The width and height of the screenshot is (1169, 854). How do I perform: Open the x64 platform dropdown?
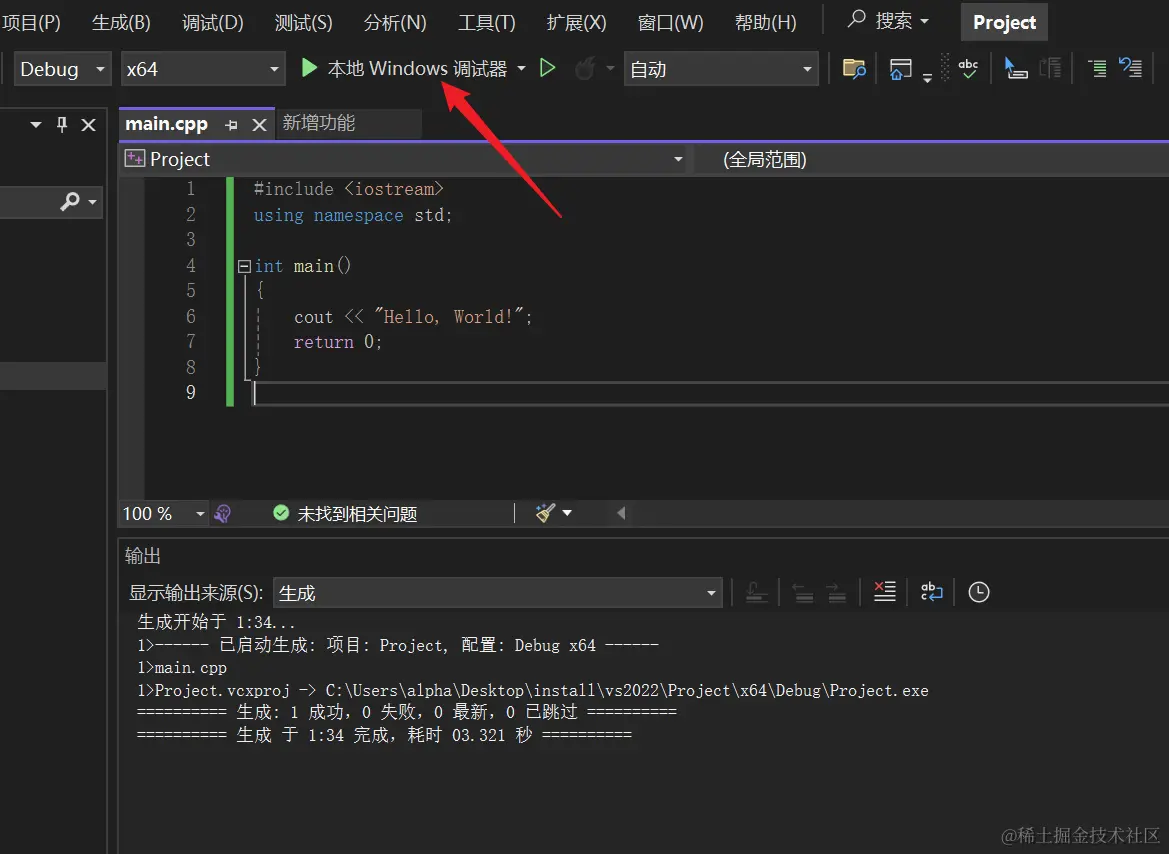pyautogui.click(x=203, y=69)
